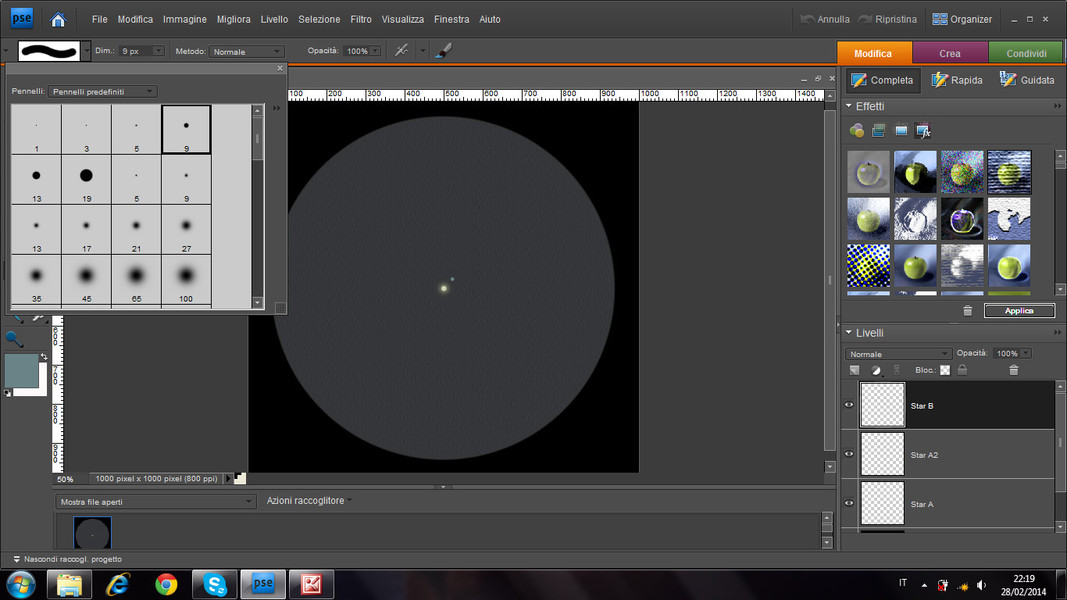1067x600 pixels.
Task: Toggle lock transparent pixels for layer
Action: click(945, 370)
